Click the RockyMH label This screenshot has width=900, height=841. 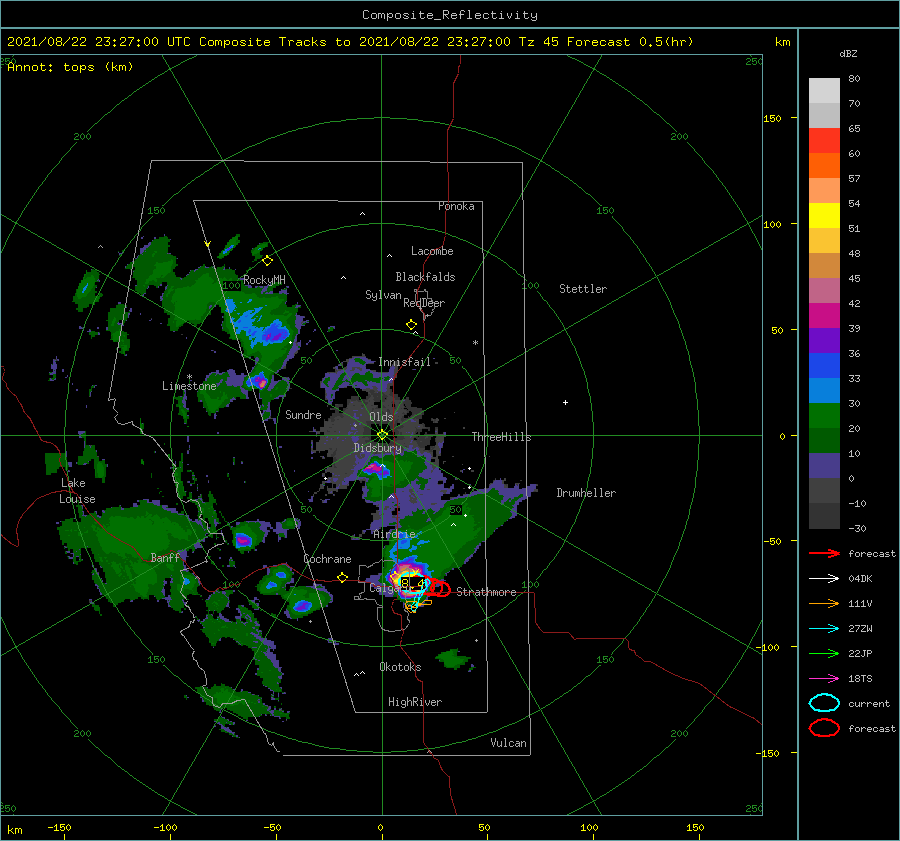[264, 280]
